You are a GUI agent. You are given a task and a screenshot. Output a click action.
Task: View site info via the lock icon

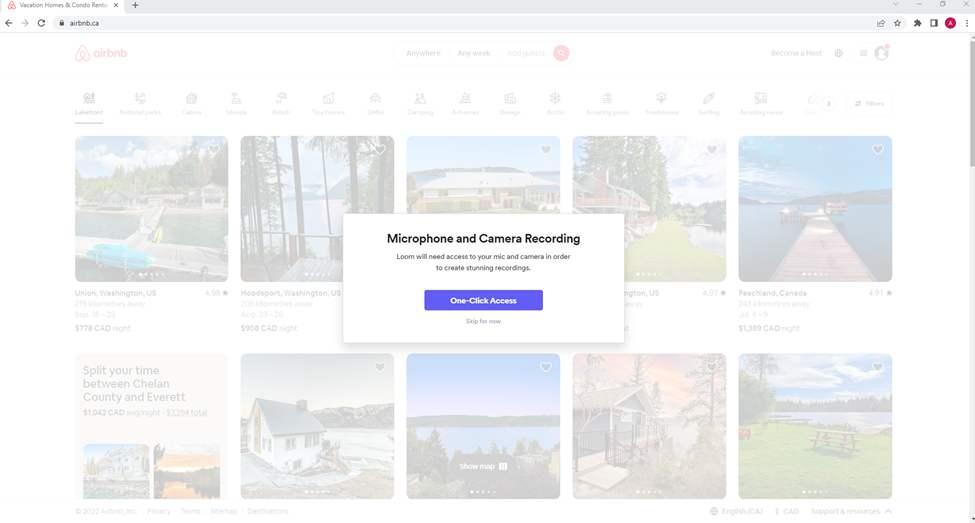pyautogui.click(x=62, y=23)
